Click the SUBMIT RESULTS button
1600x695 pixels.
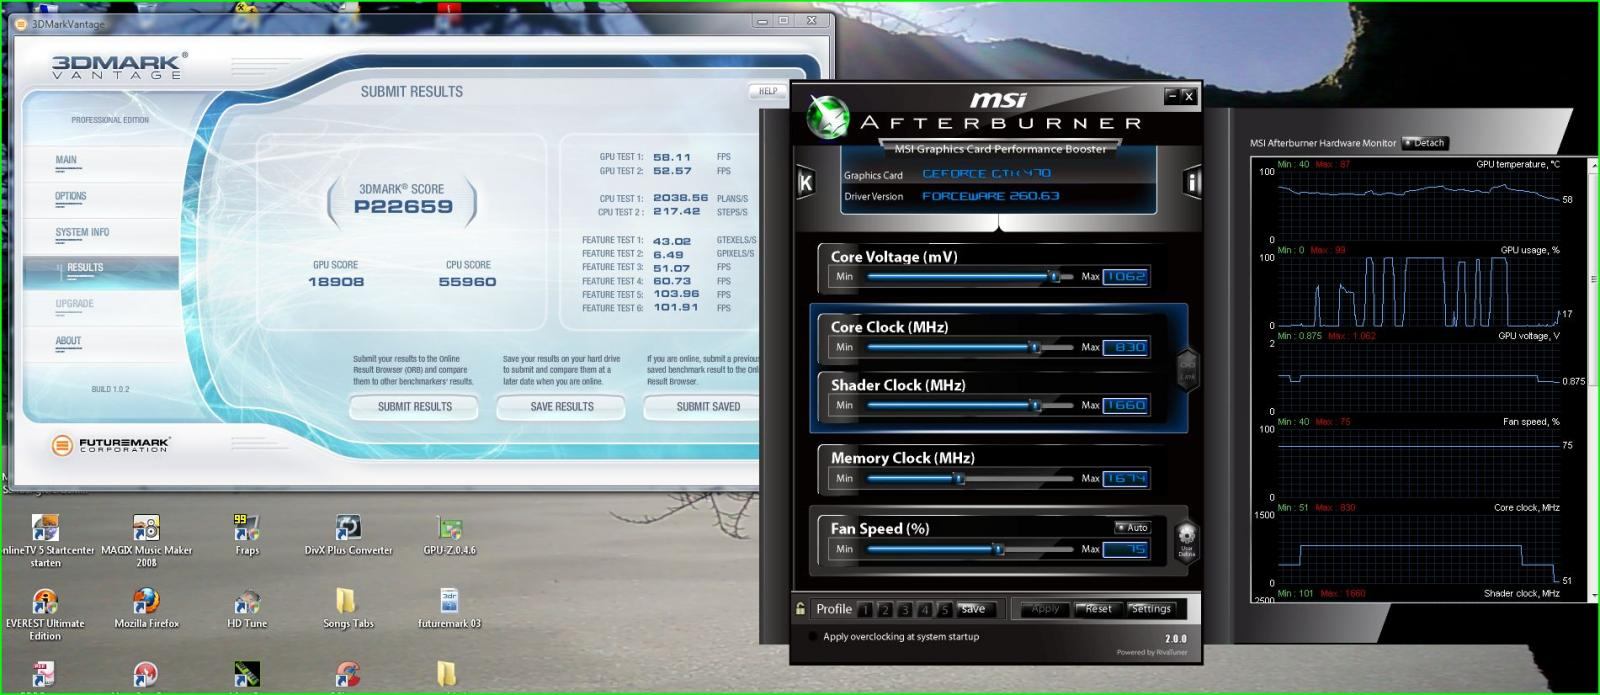(414, 407)
